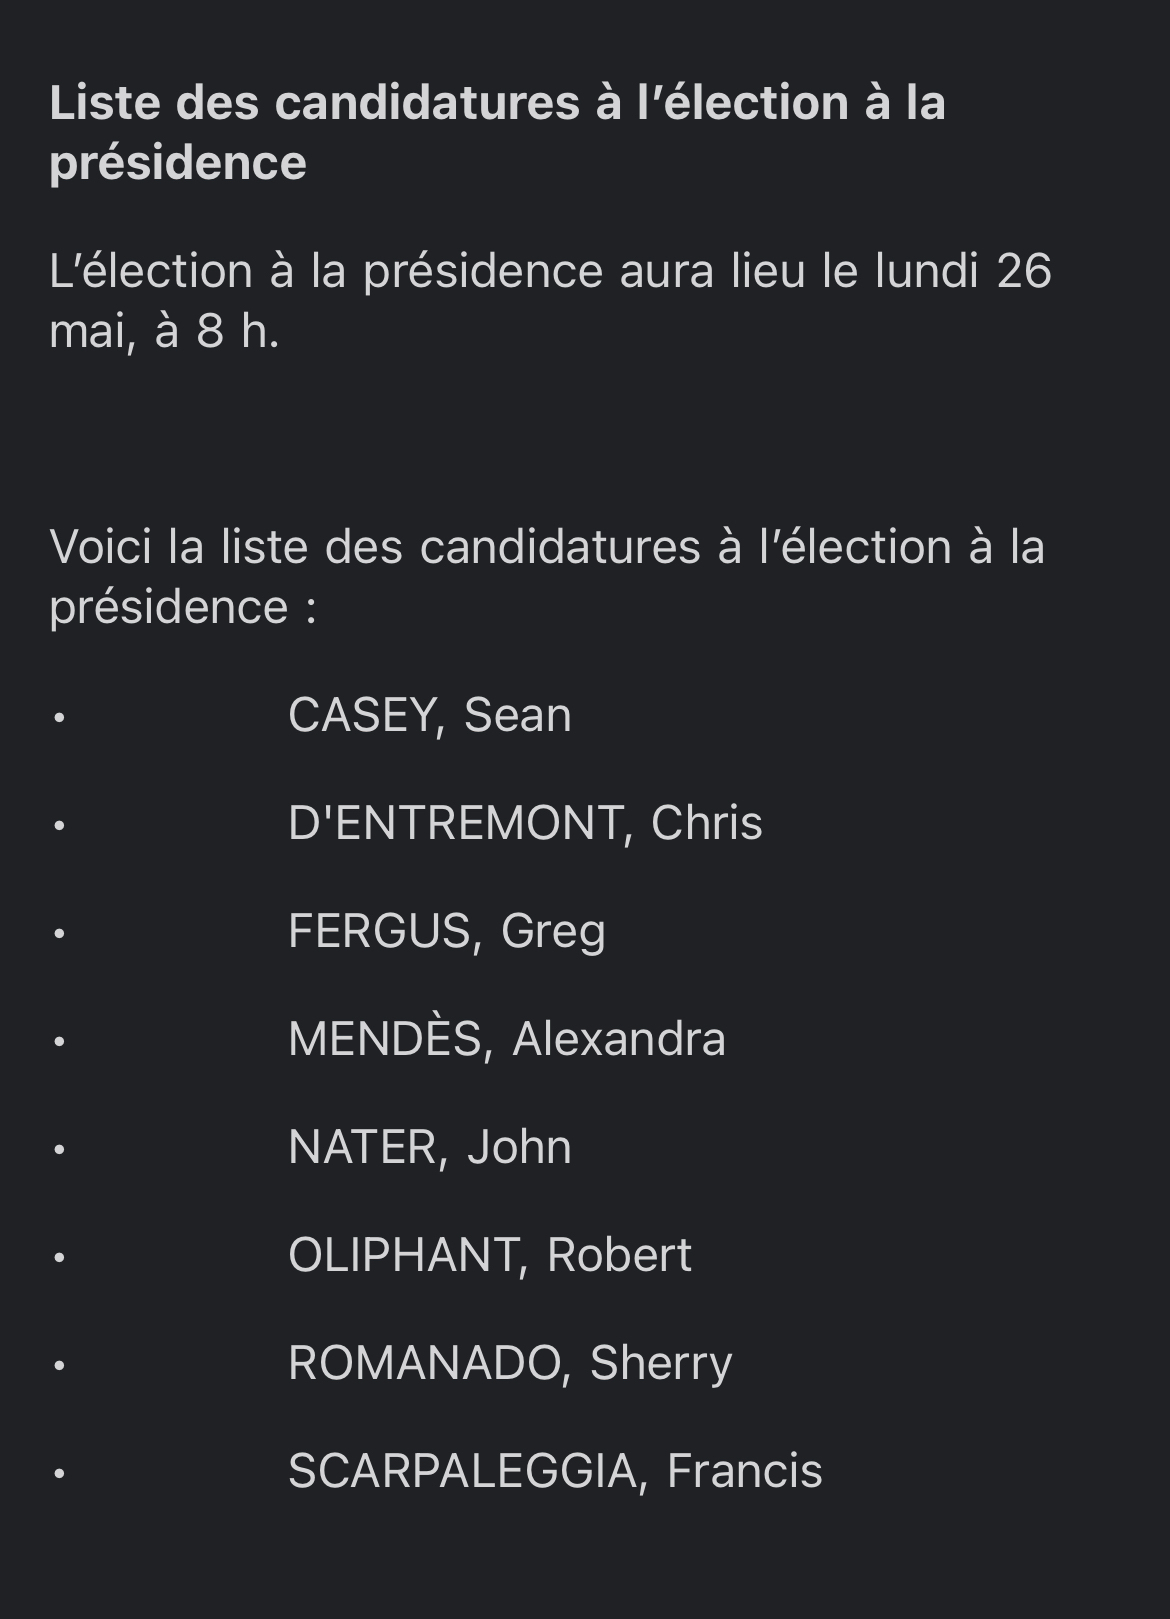Click the "8 h." time text

click(238, 330)
